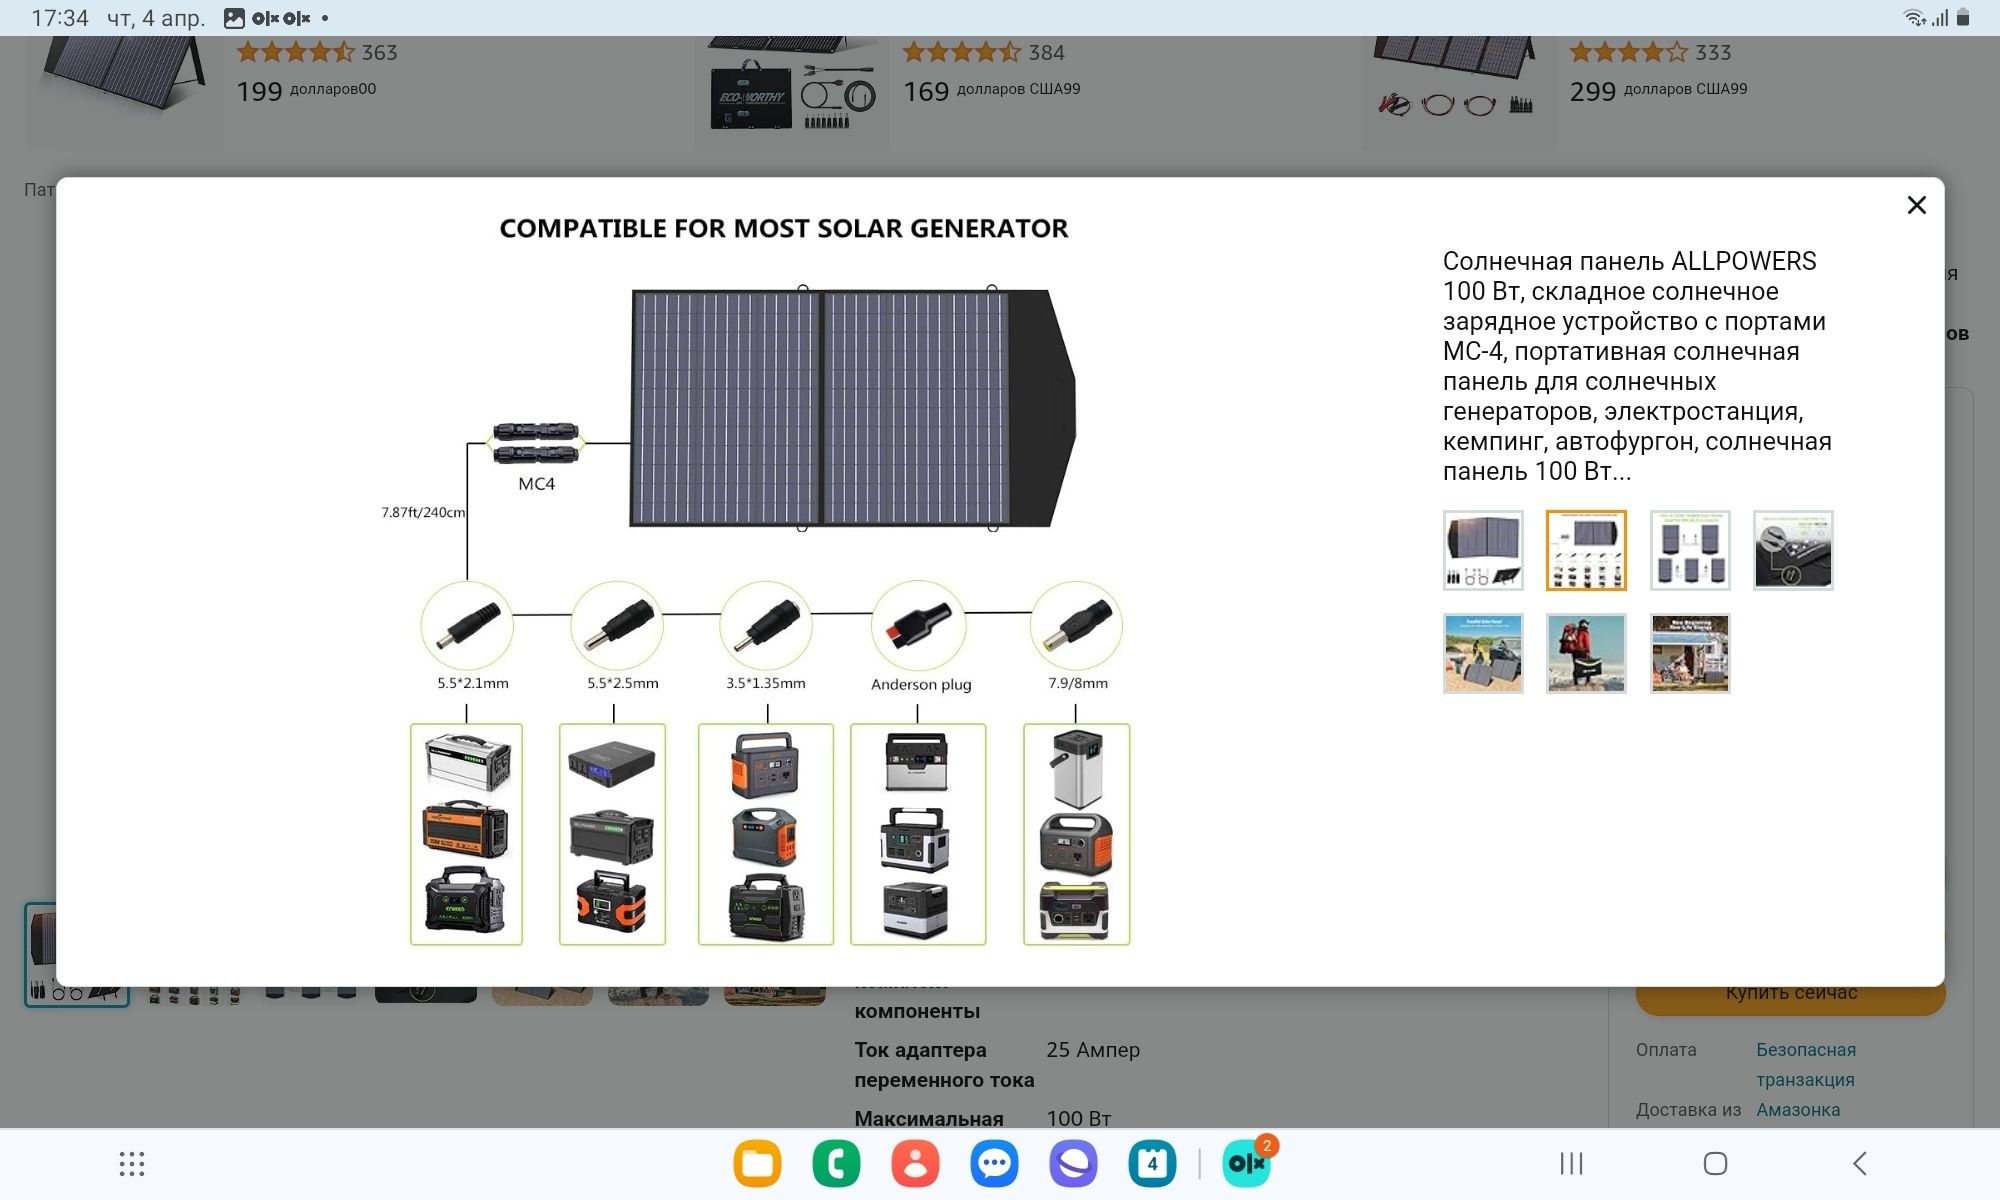
Task: Tap the recent apps navigation button
Action: pos(1571,1163)
